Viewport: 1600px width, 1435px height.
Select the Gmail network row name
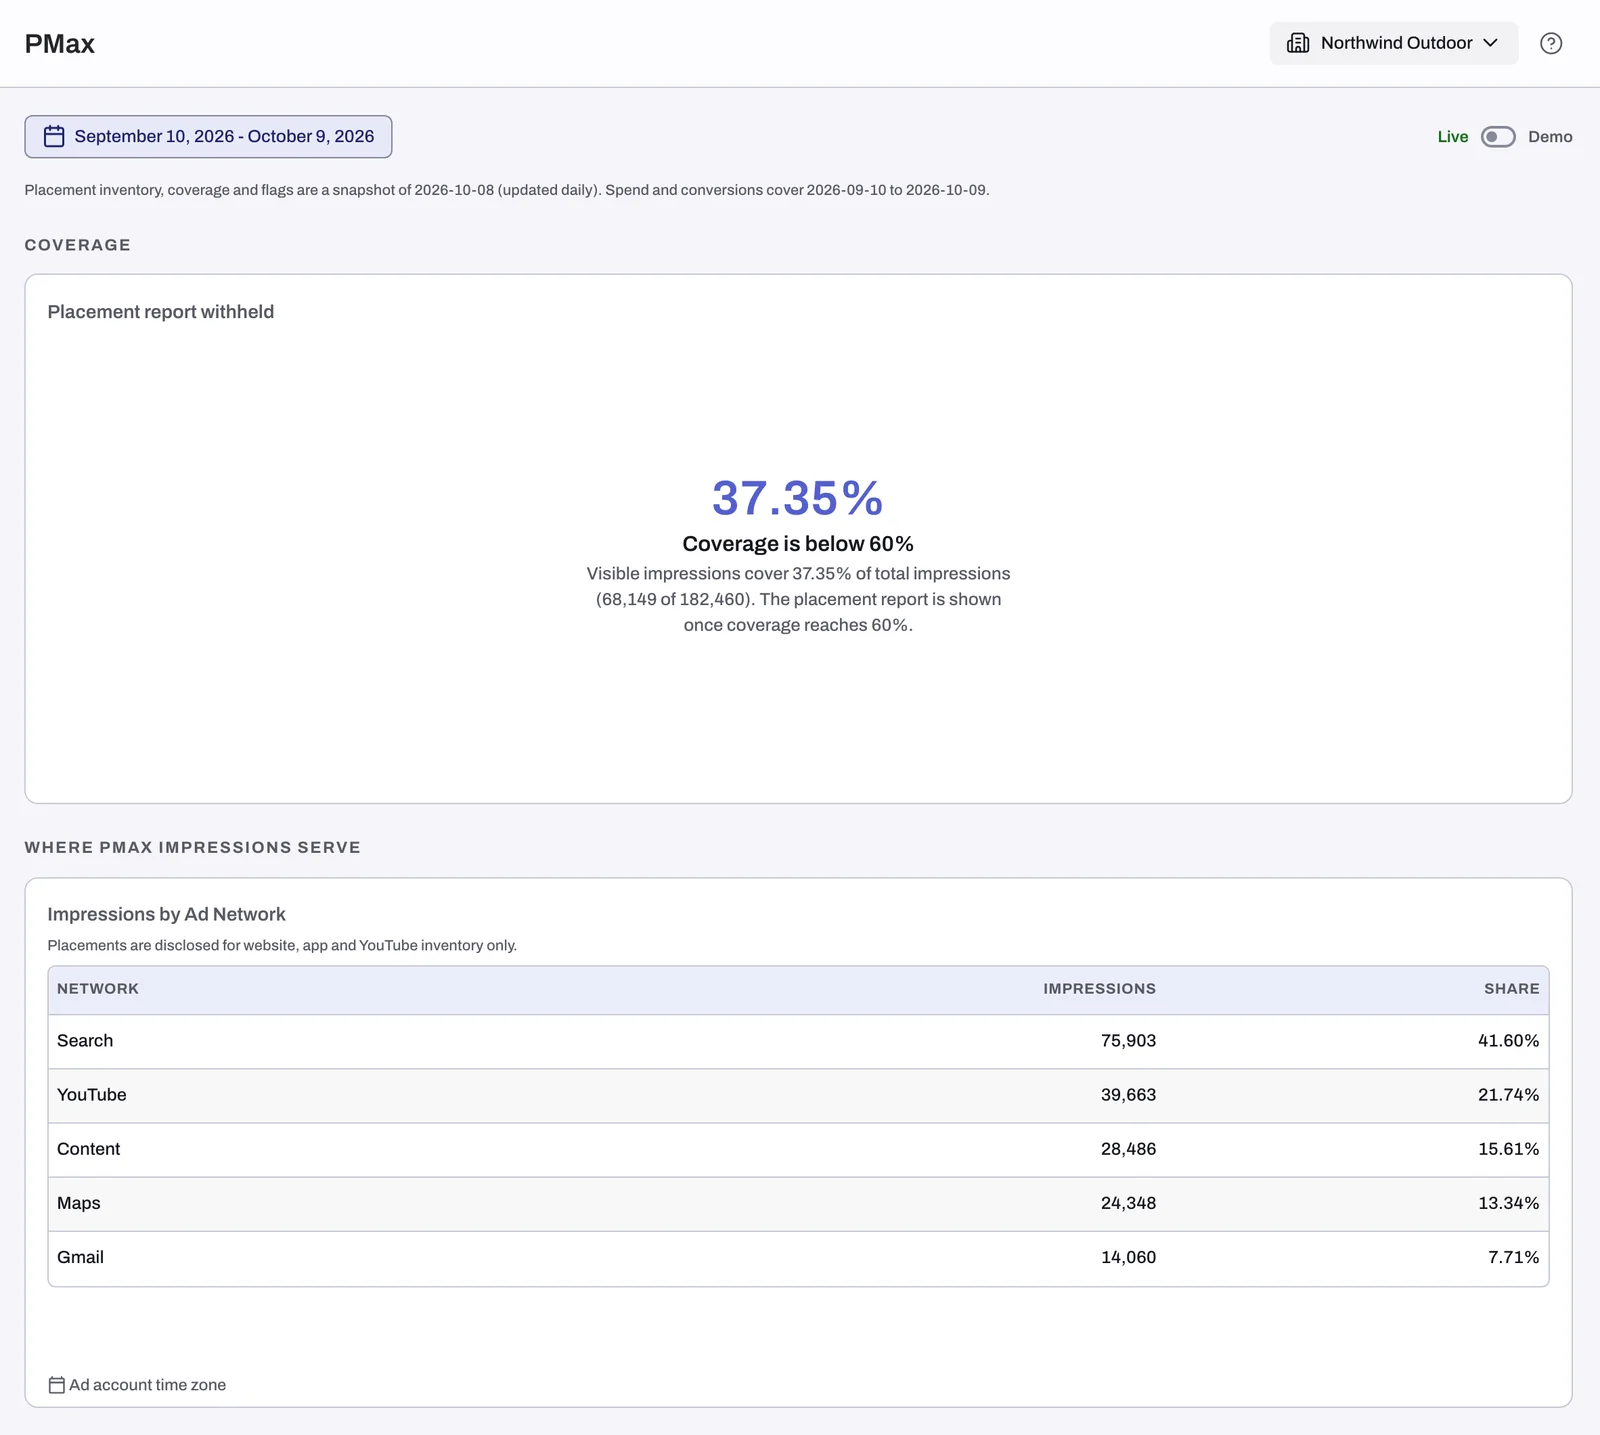tap(80, 1257)
